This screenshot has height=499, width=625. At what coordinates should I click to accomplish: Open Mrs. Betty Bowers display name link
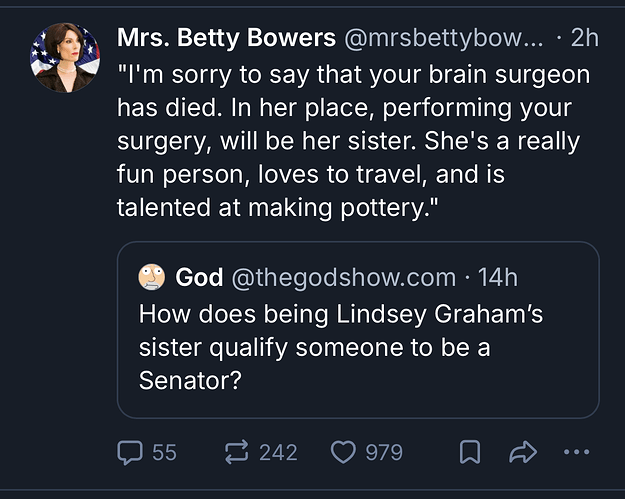[226, 38]
